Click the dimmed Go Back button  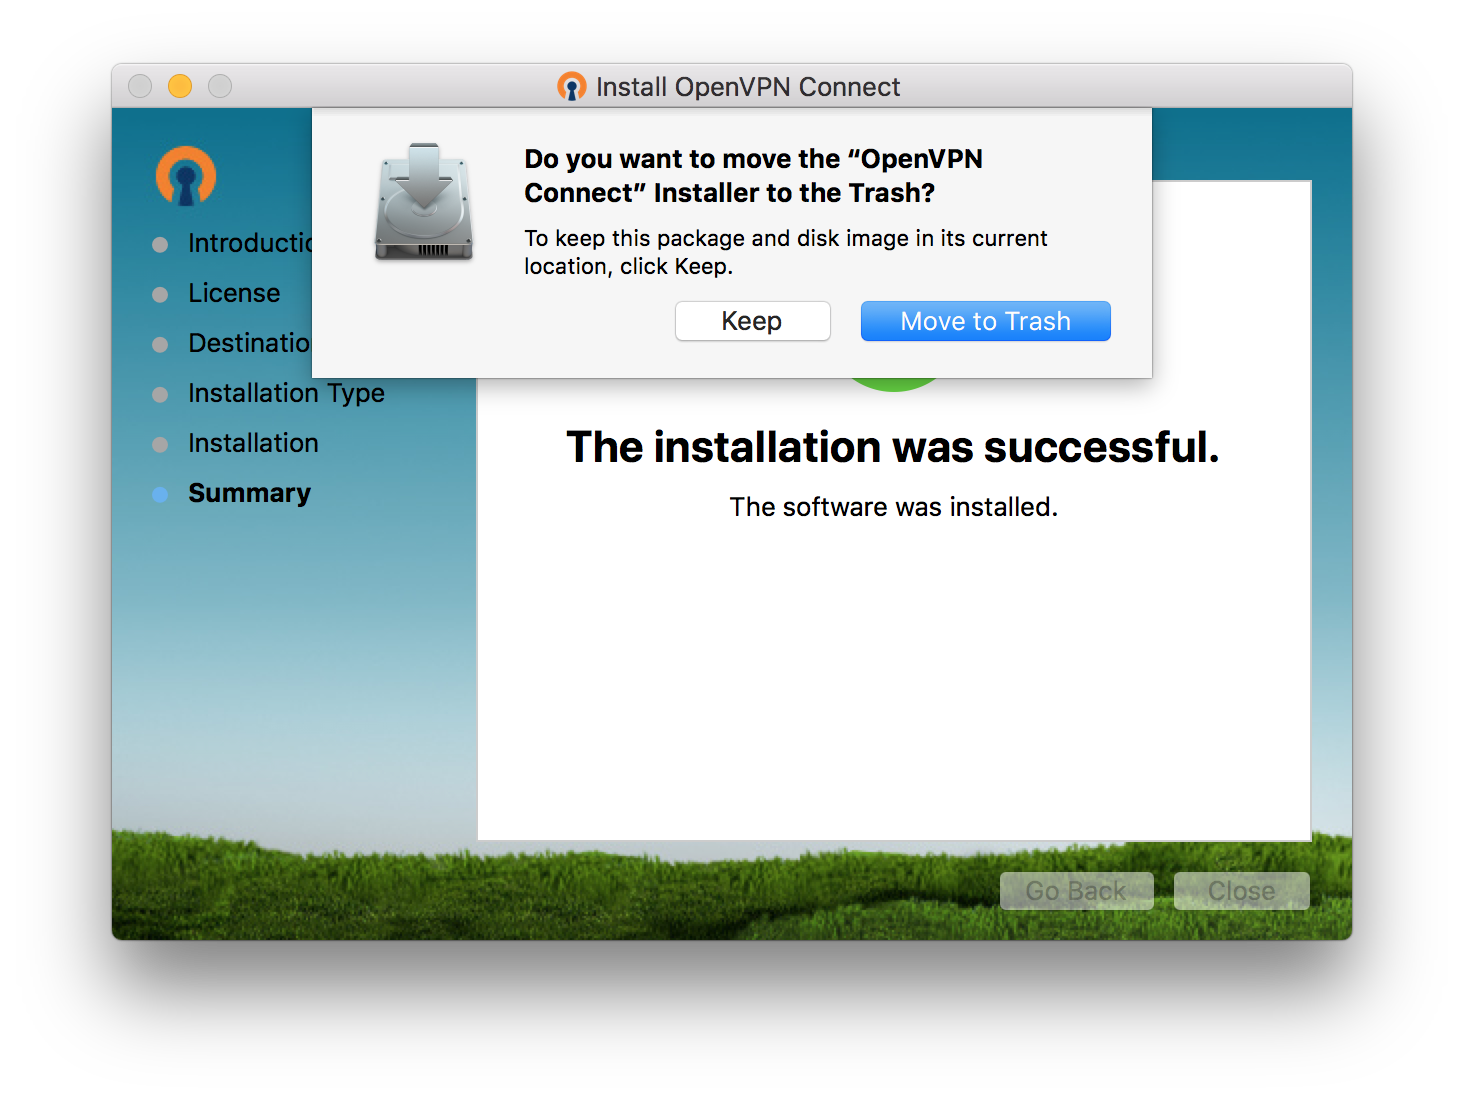(1076, 890)
